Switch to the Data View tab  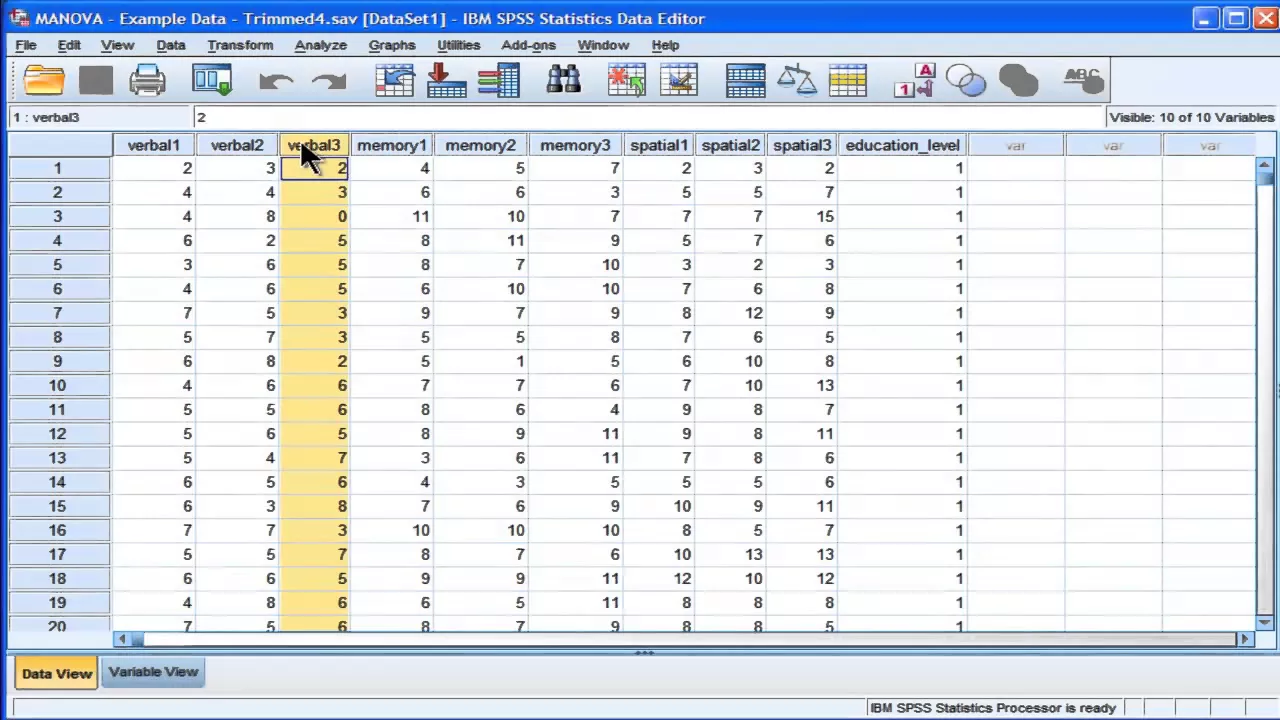57,673
